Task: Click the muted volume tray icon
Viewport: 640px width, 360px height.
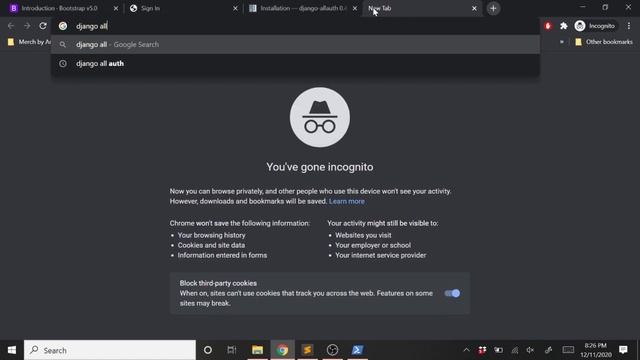Action: 530,350
